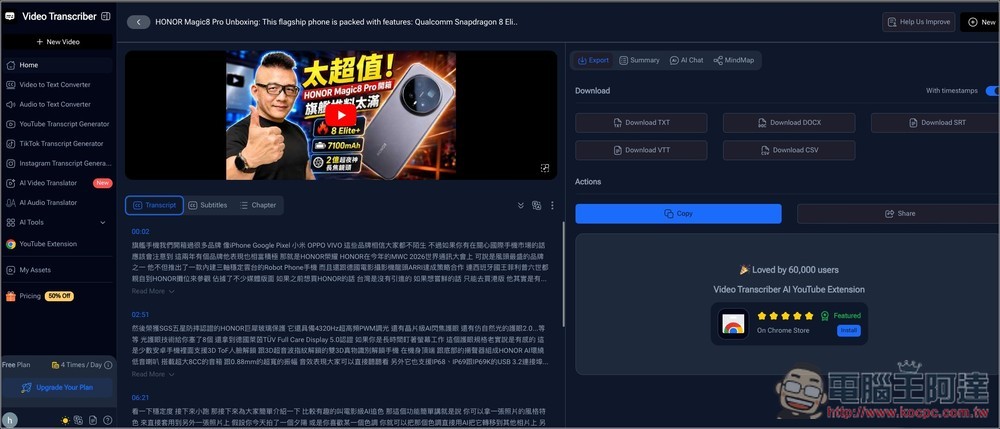Open YouTube Extension page
The image size is (1000, 429).
click(x=57, y=244)
